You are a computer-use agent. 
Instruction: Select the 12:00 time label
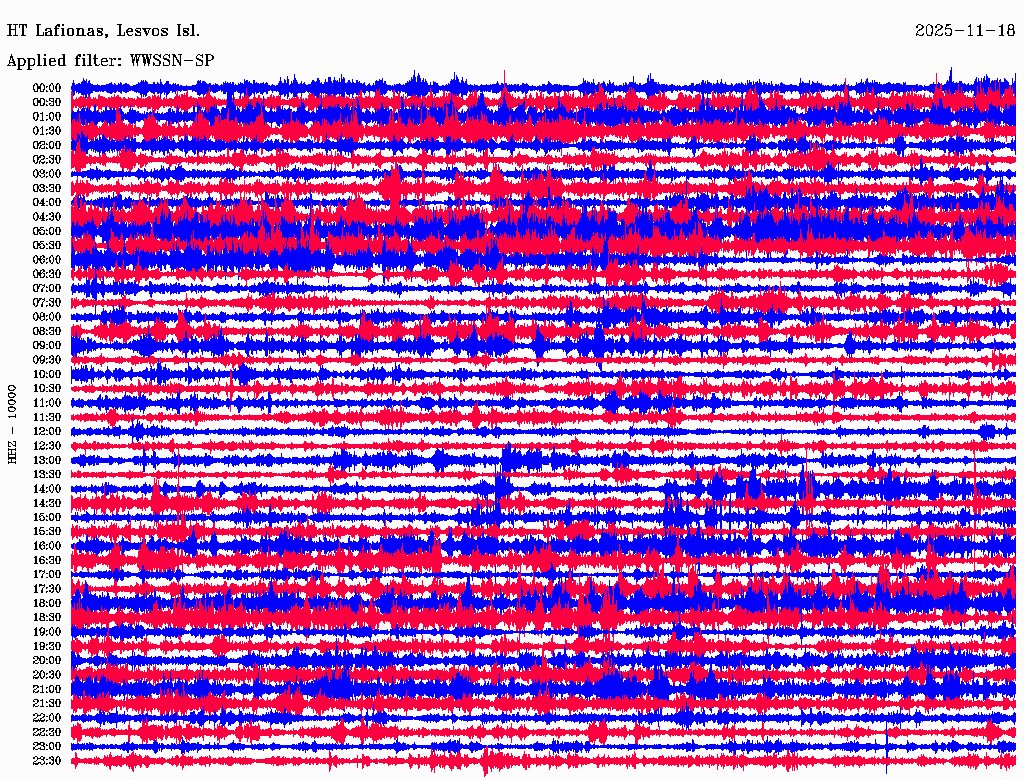pos(46,431)
